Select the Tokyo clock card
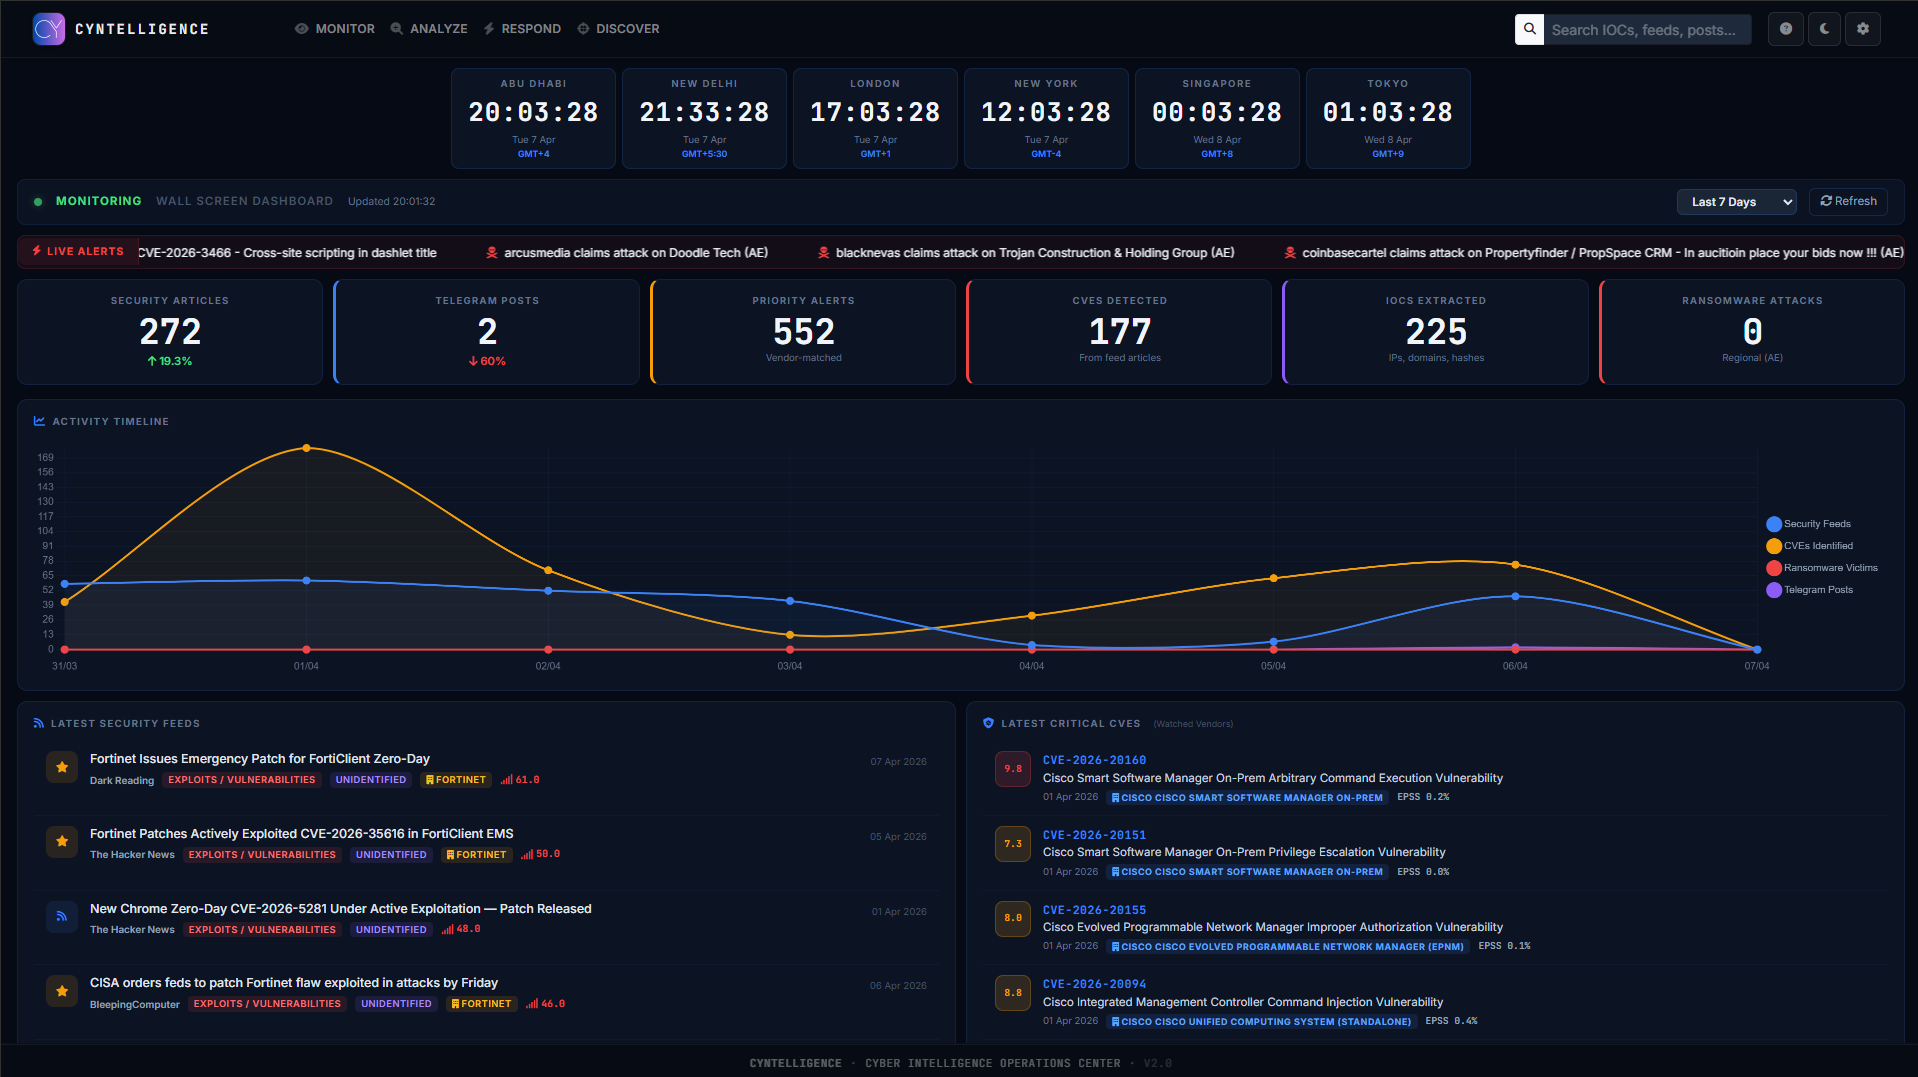The height and width of the screenshot is (1077, 1918). click(x=1388, y=118)
